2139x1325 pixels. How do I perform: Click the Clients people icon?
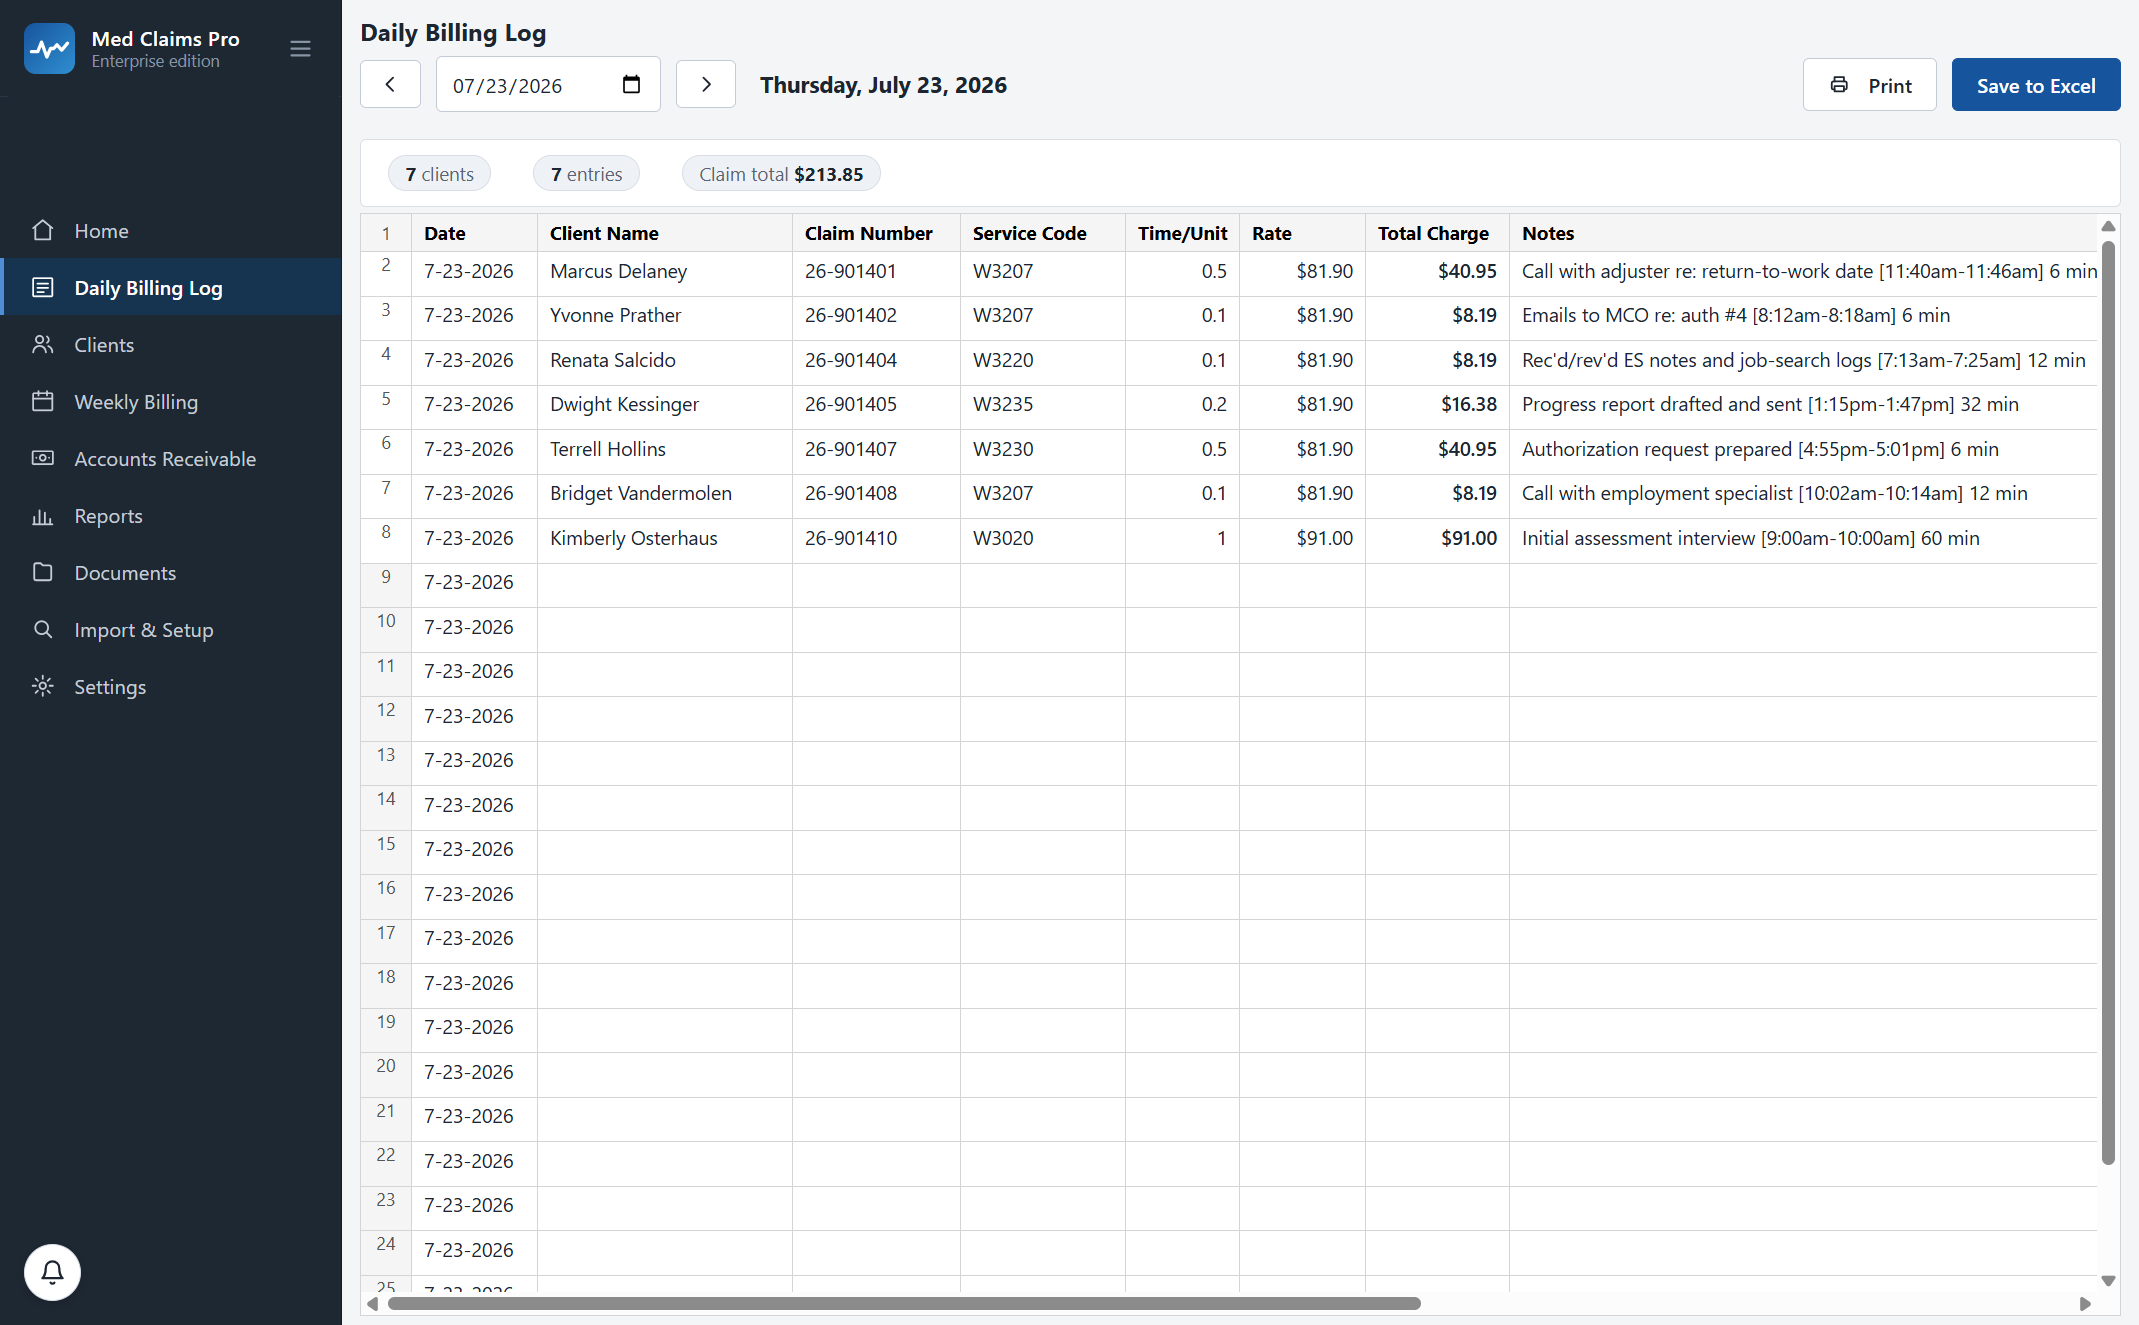point(42,345)
